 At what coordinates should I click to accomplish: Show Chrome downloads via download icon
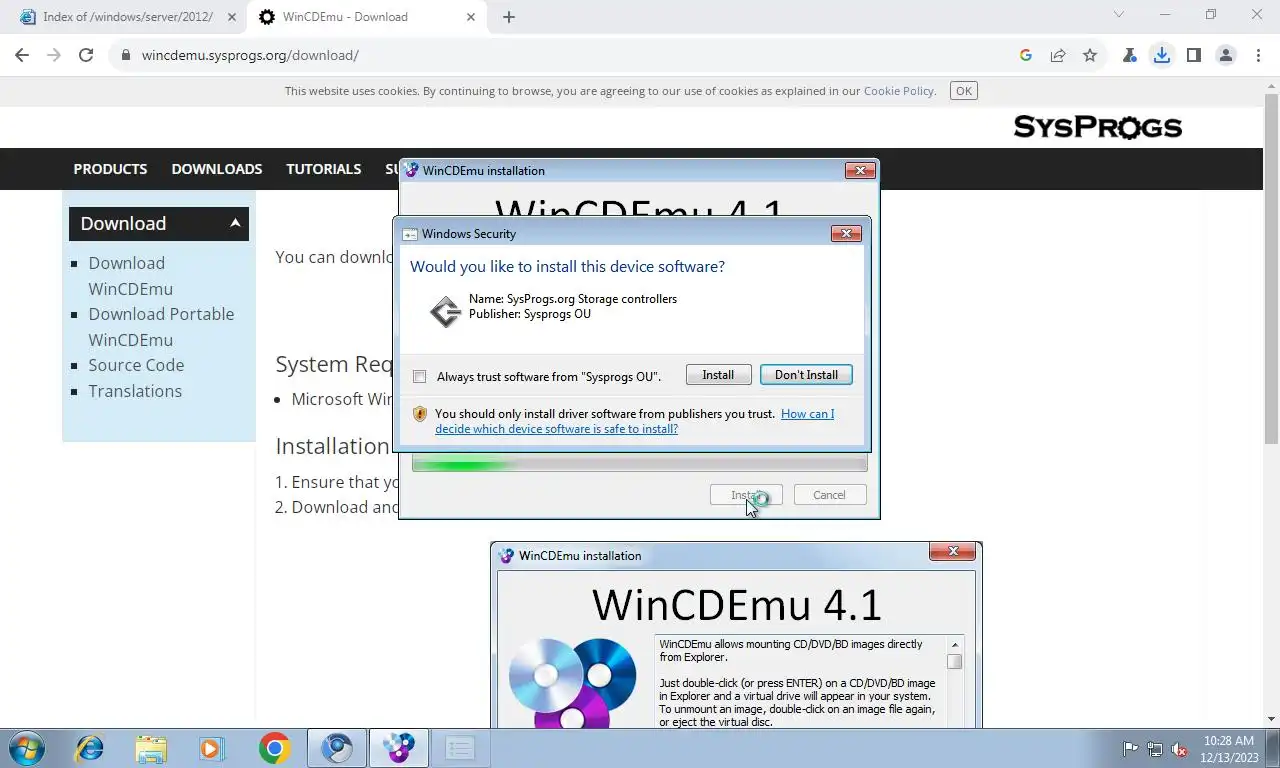tap(1162, 56)
